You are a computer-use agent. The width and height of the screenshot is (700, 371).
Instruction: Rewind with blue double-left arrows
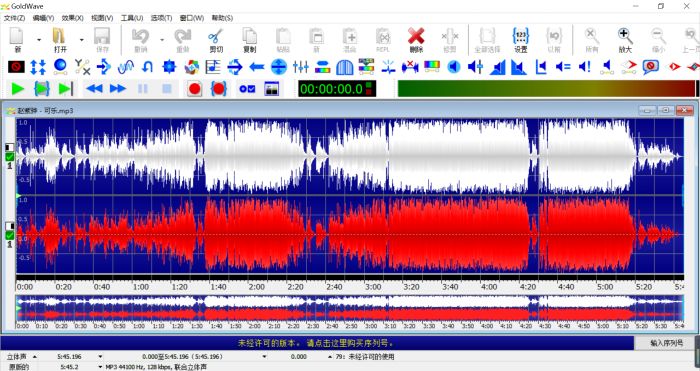pyautogui.click(x=94, y=89)
